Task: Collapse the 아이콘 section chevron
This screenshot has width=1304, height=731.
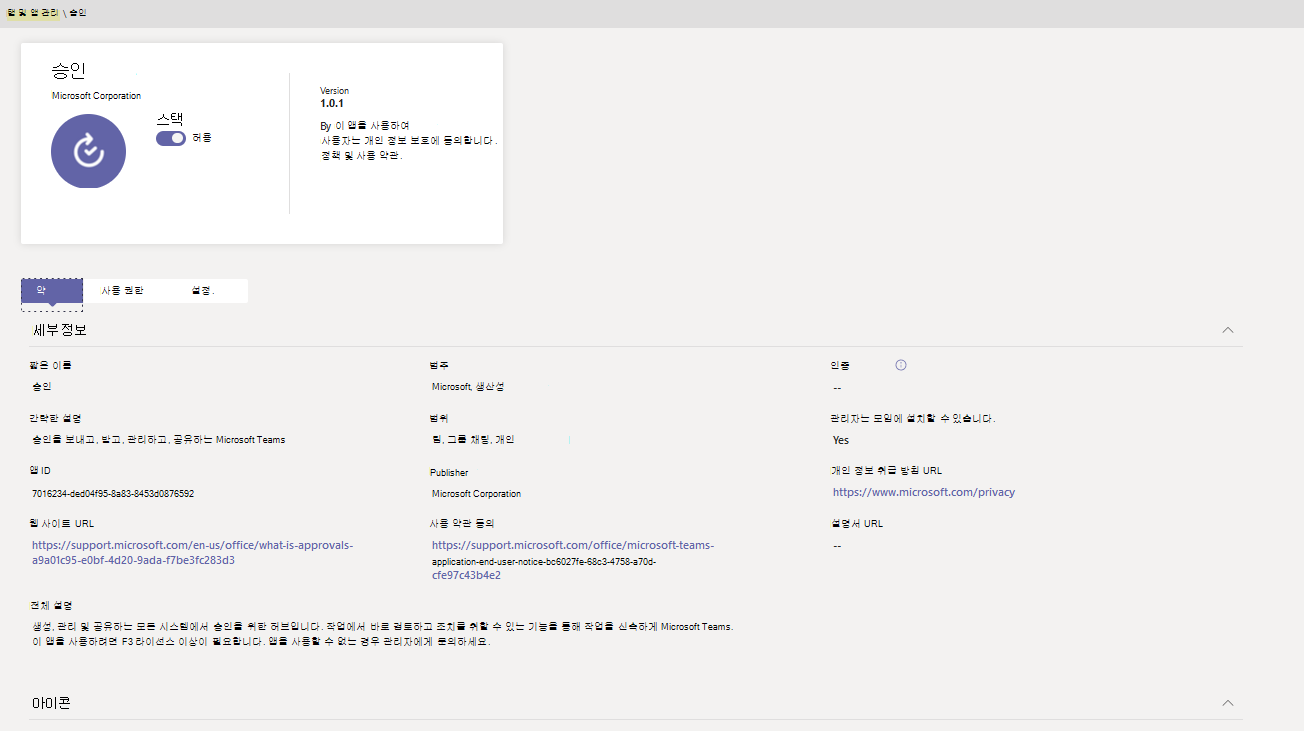Action: point(1228,703)
